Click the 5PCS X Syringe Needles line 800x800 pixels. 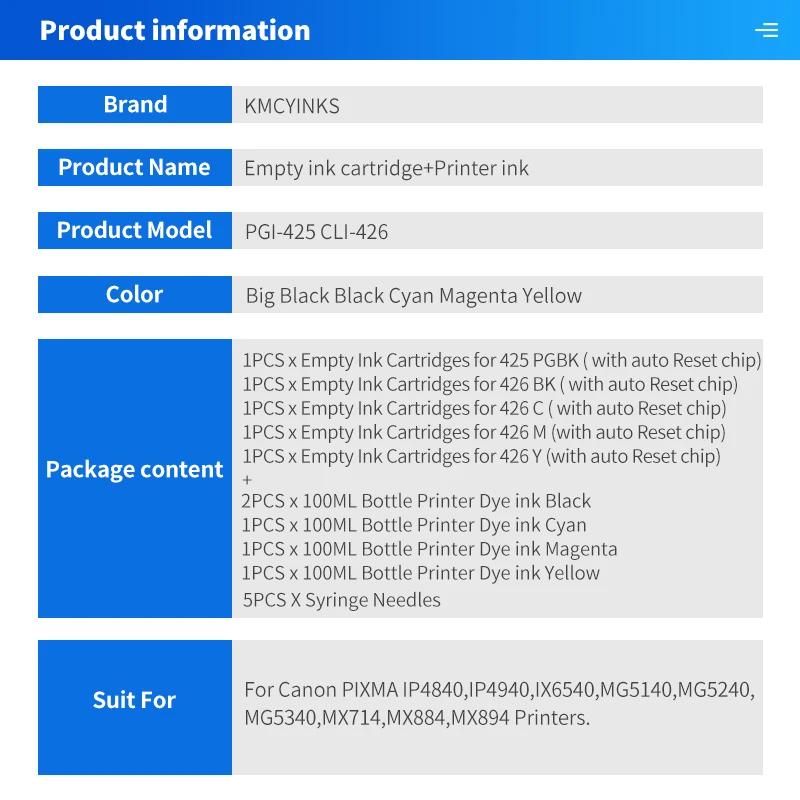click(341, 600)
